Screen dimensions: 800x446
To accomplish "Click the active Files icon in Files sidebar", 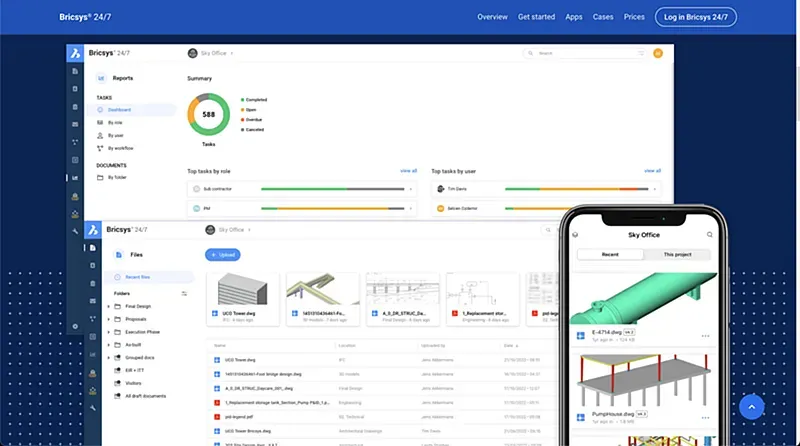I will click(92, 248).
